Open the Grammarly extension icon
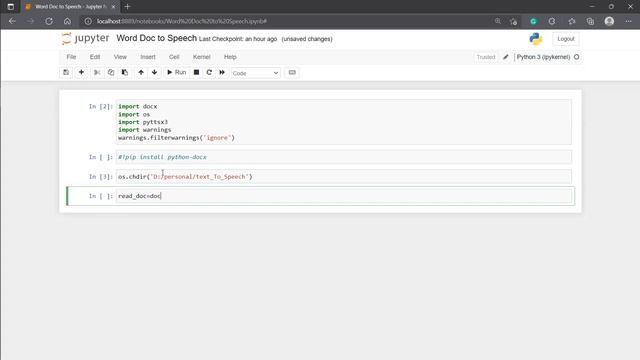Image resolution: width=640 pixels, height=360 pixels. click(533, 21)
